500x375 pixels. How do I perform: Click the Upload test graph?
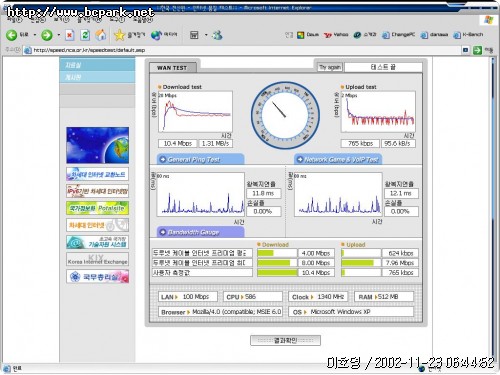click(378, 112)
